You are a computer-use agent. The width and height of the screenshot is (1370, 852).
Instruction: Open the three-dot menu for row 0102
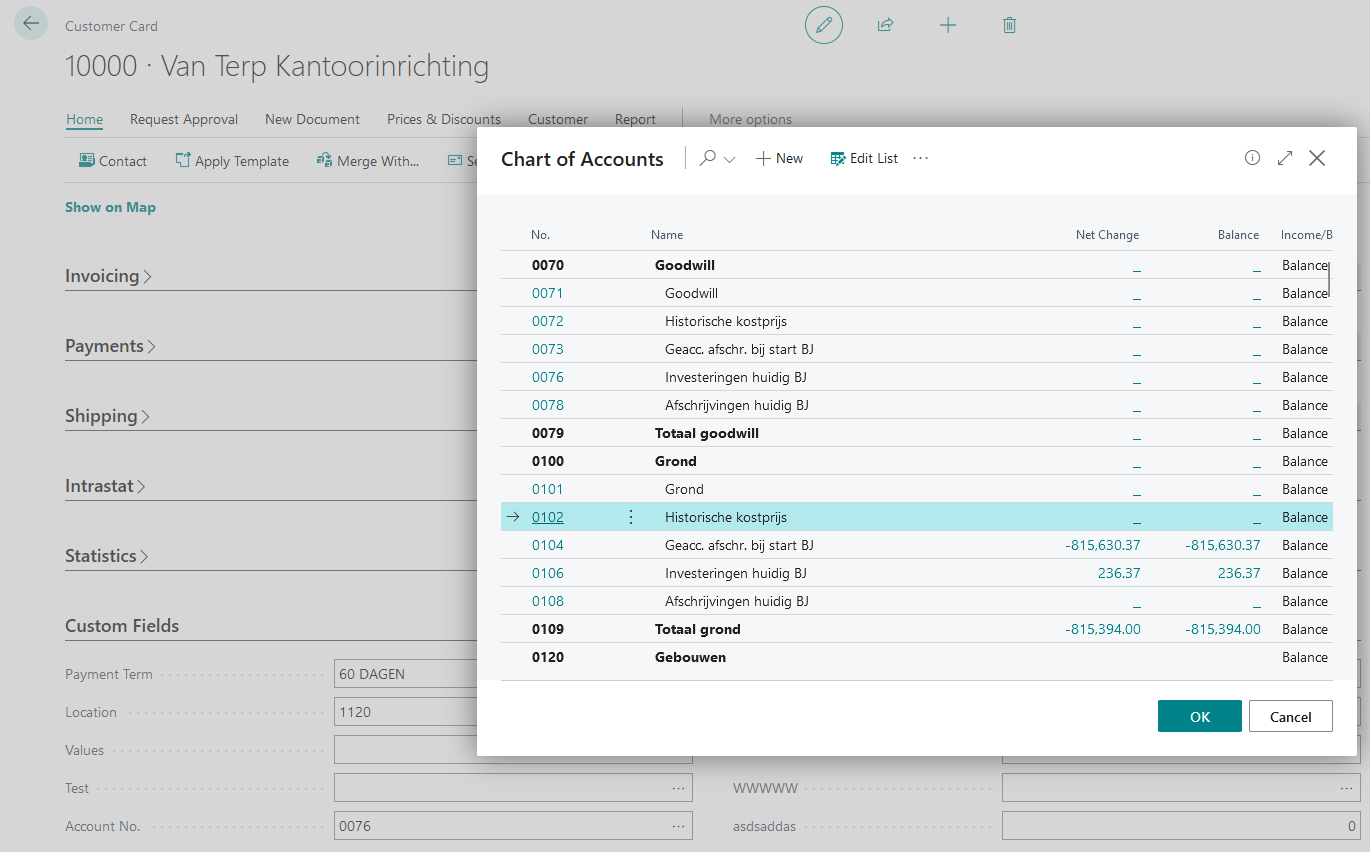tap(630, 517)
